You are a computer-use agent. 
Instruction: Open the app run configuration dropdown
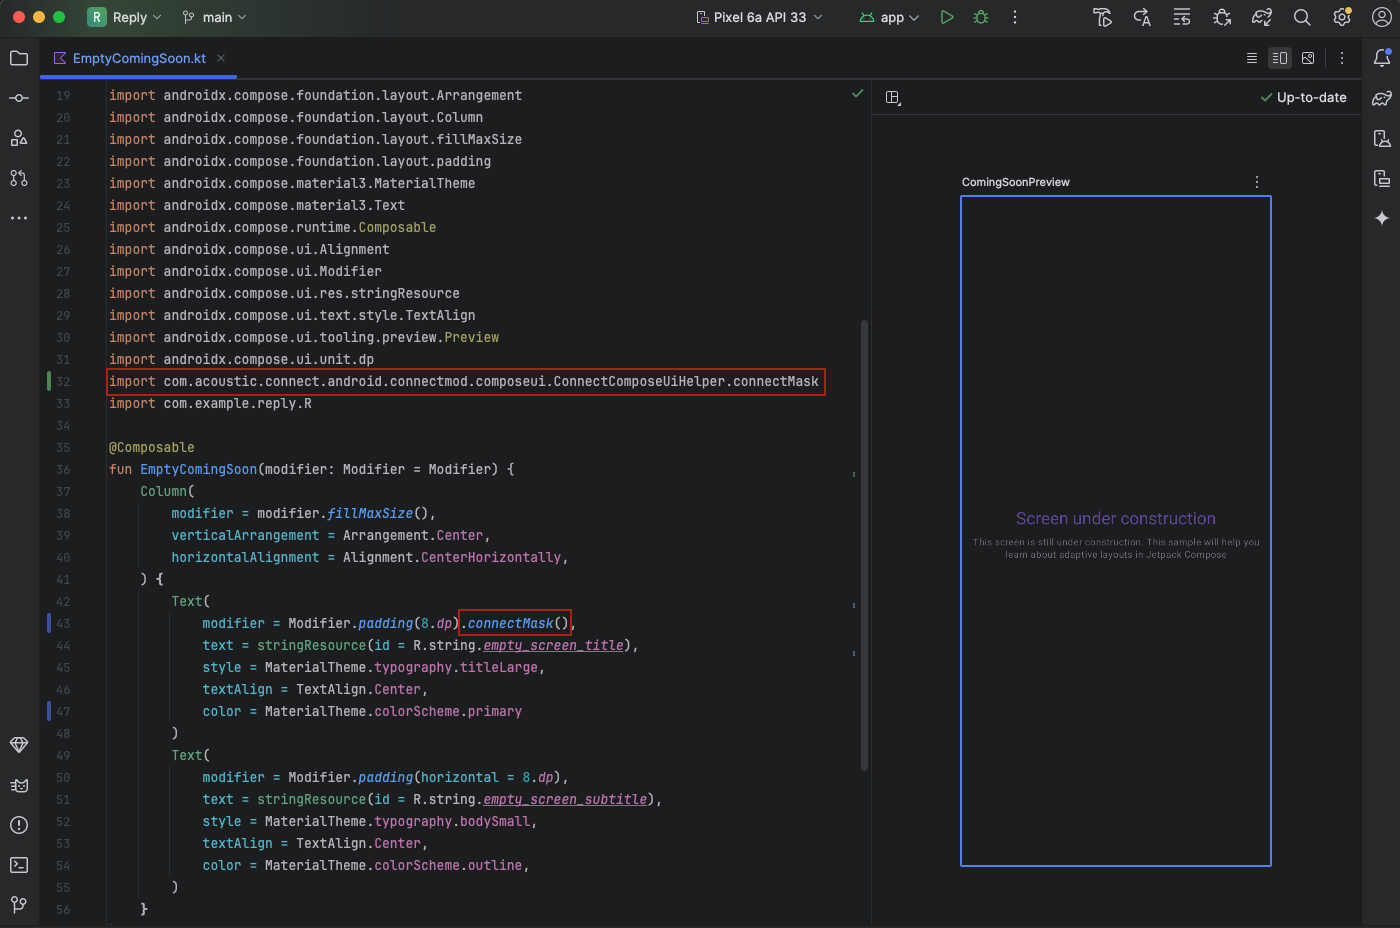(x=890, y=17)
